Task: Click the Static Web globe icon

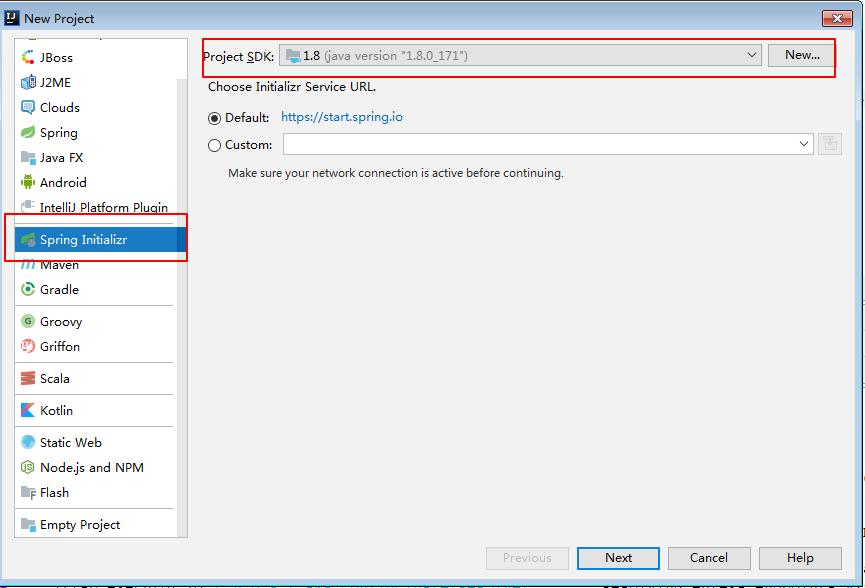Action: (28, 442)
